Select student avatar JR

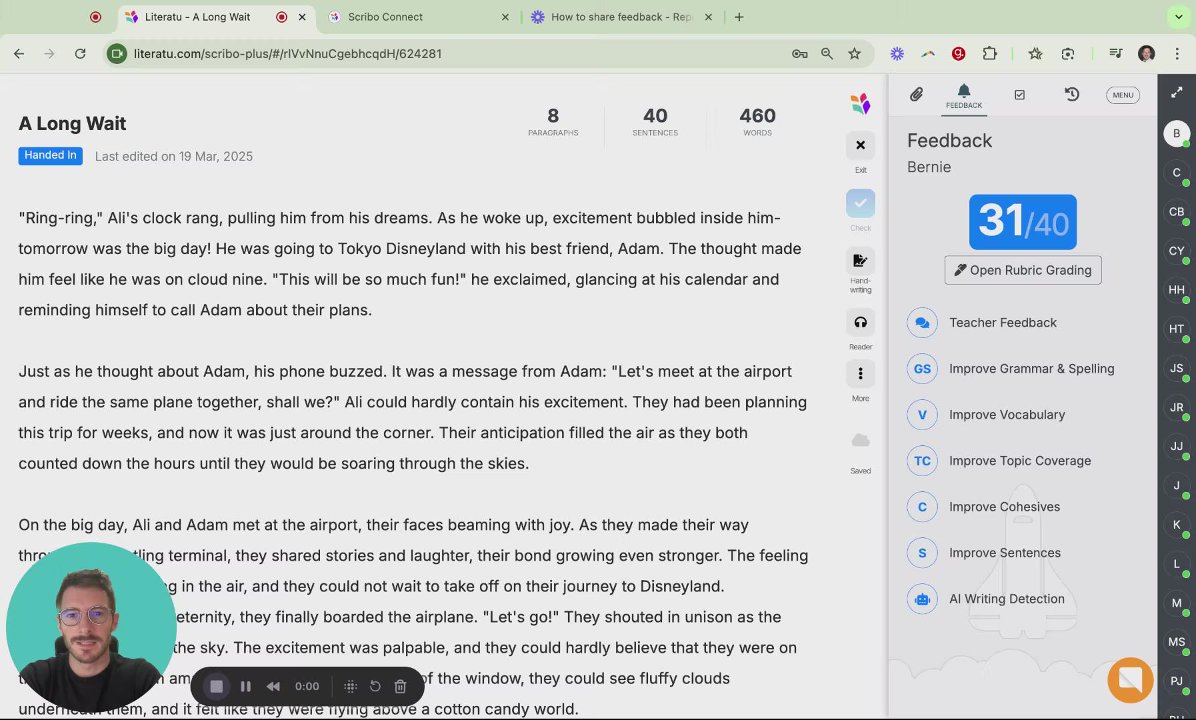1176,407
